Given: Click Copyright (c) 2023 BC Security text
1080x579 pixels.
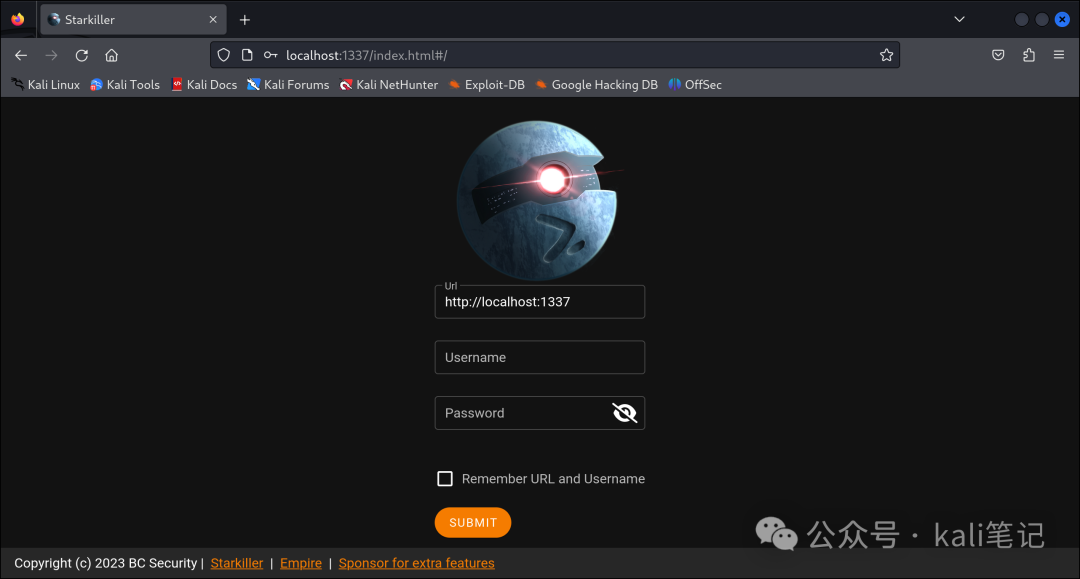Looking at the screenshot, I should (105, 563).
